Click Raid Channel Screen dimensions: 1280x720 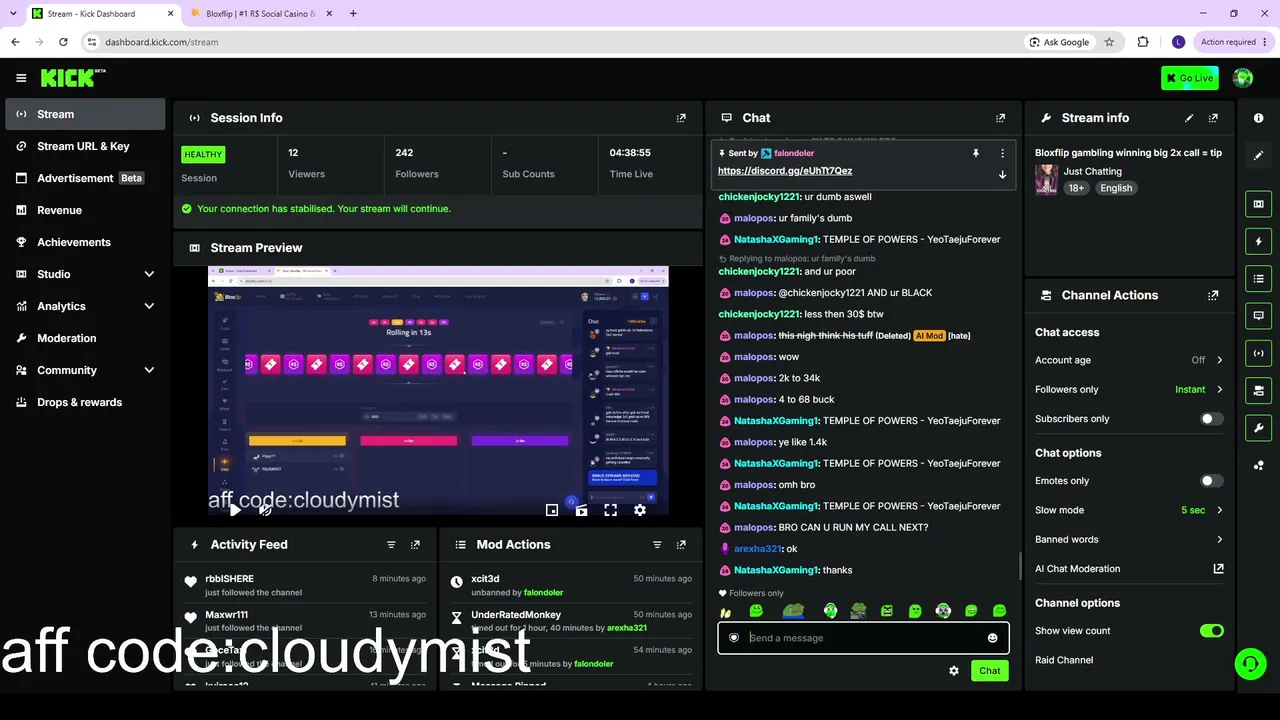pos(1064,660)
